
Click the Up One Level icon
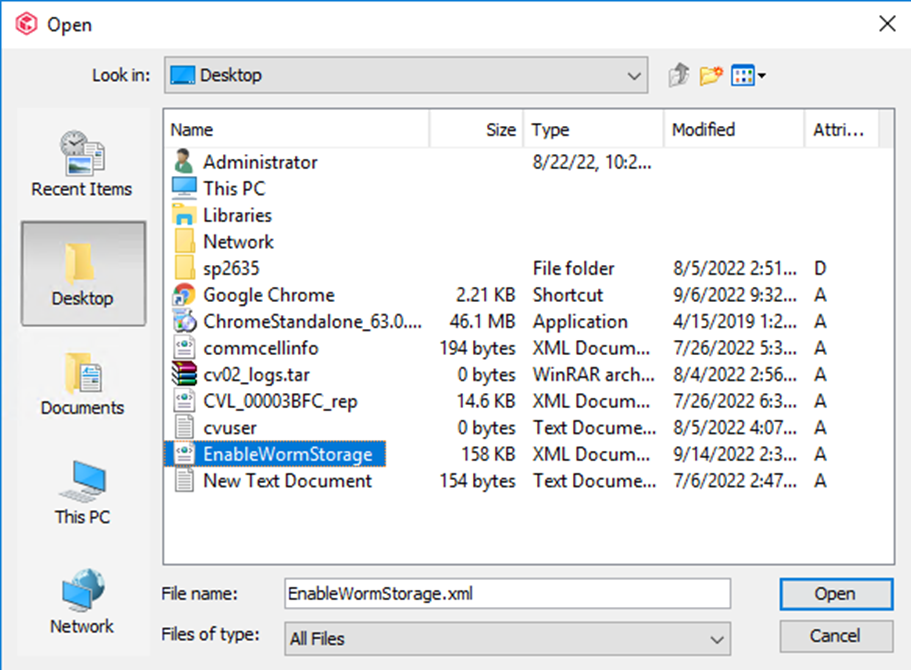(x=679, y=76)
